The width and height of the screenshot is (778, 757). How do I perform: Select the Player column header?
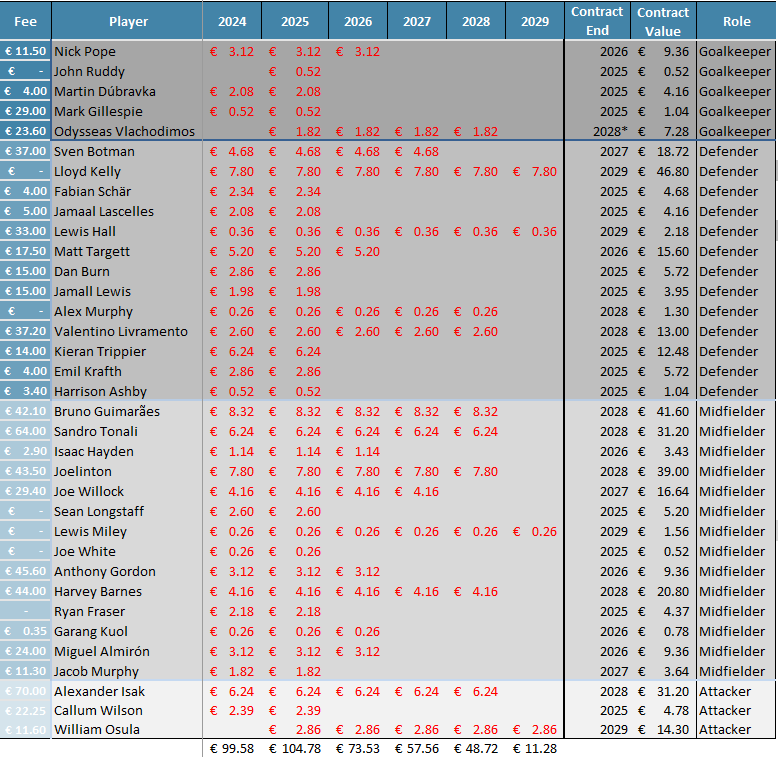127,21
